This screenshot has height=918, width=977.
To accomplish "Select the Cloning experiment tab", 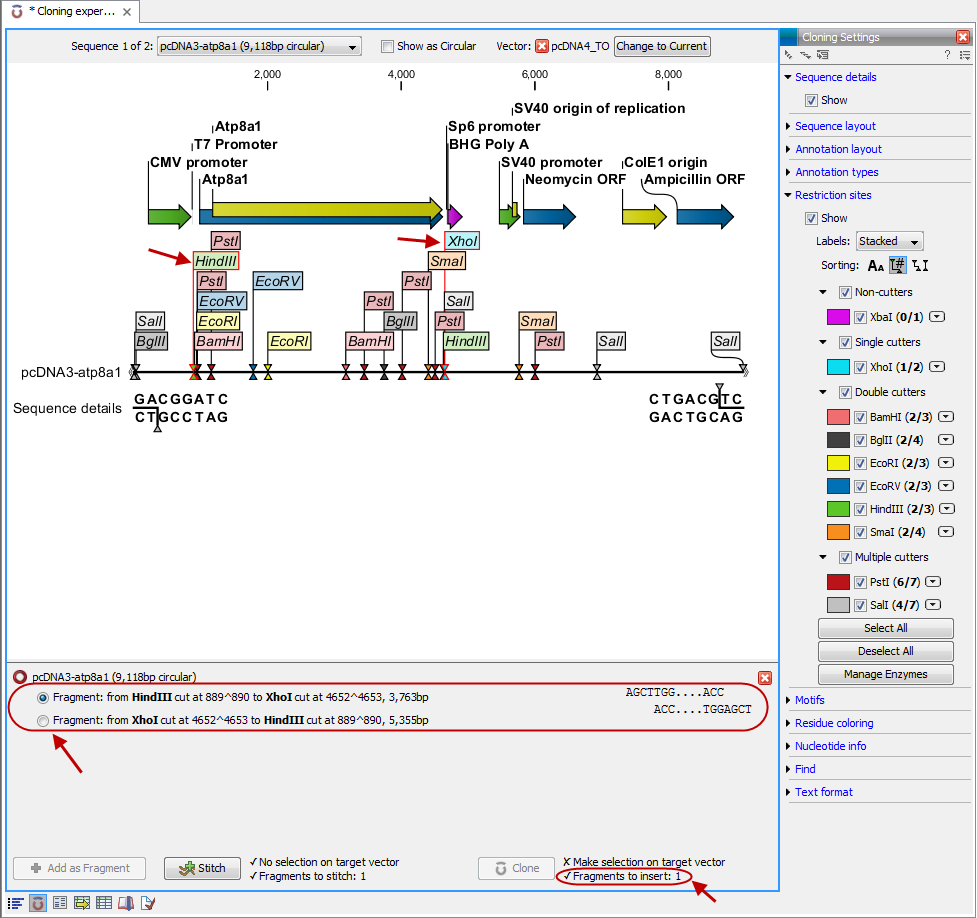I will pyautogui.click(x=70, y=12).
